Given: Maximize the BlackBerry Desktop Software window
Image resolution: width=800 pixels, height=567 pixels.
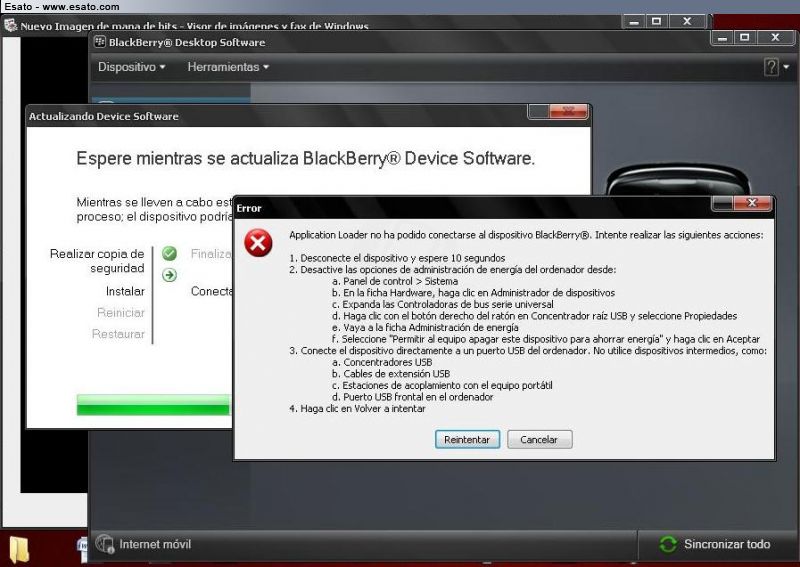Looking at the screenshot, I should click(745, 38).
